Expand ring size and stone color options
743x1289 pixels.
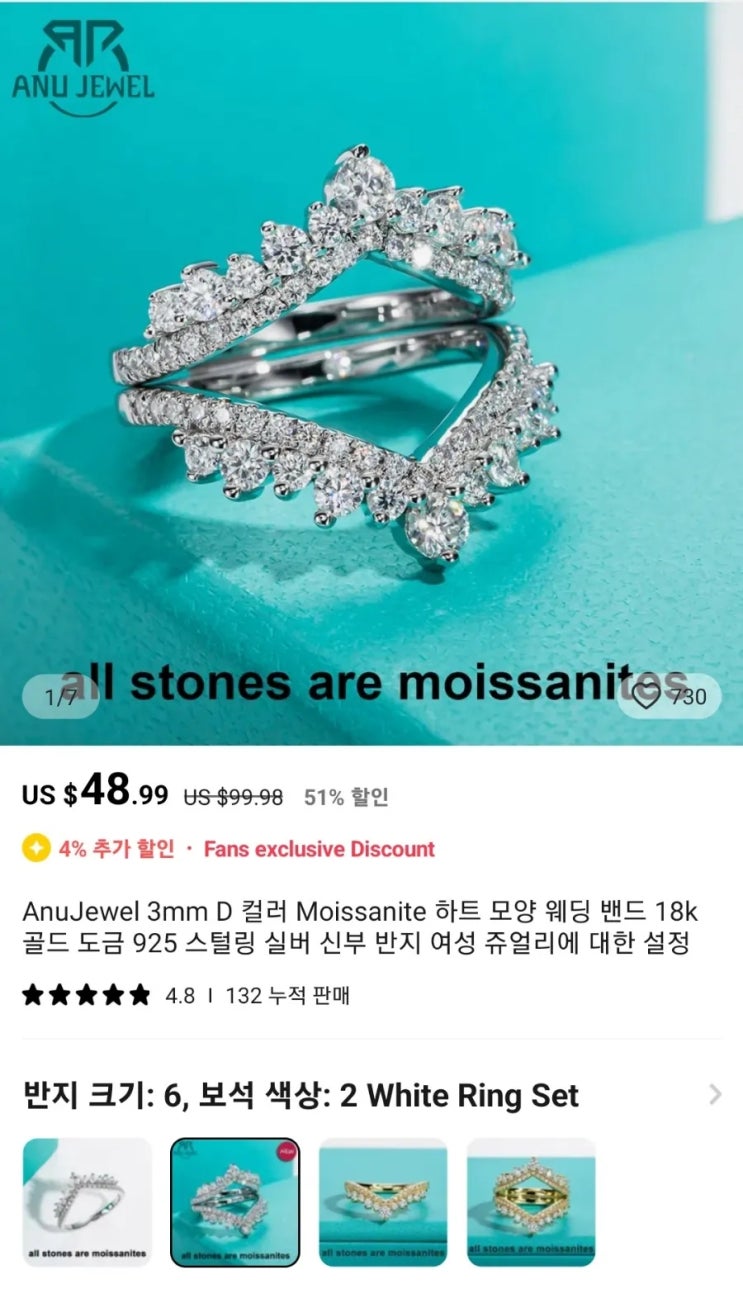pos(715,1095)
